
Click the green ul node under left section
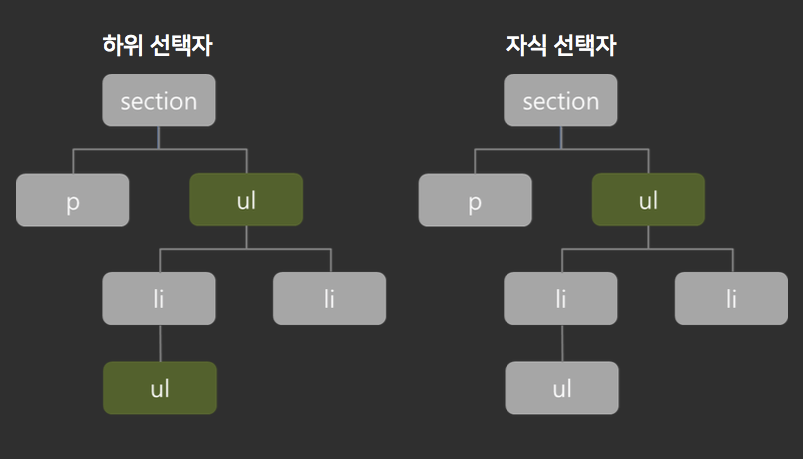point(246,199)
